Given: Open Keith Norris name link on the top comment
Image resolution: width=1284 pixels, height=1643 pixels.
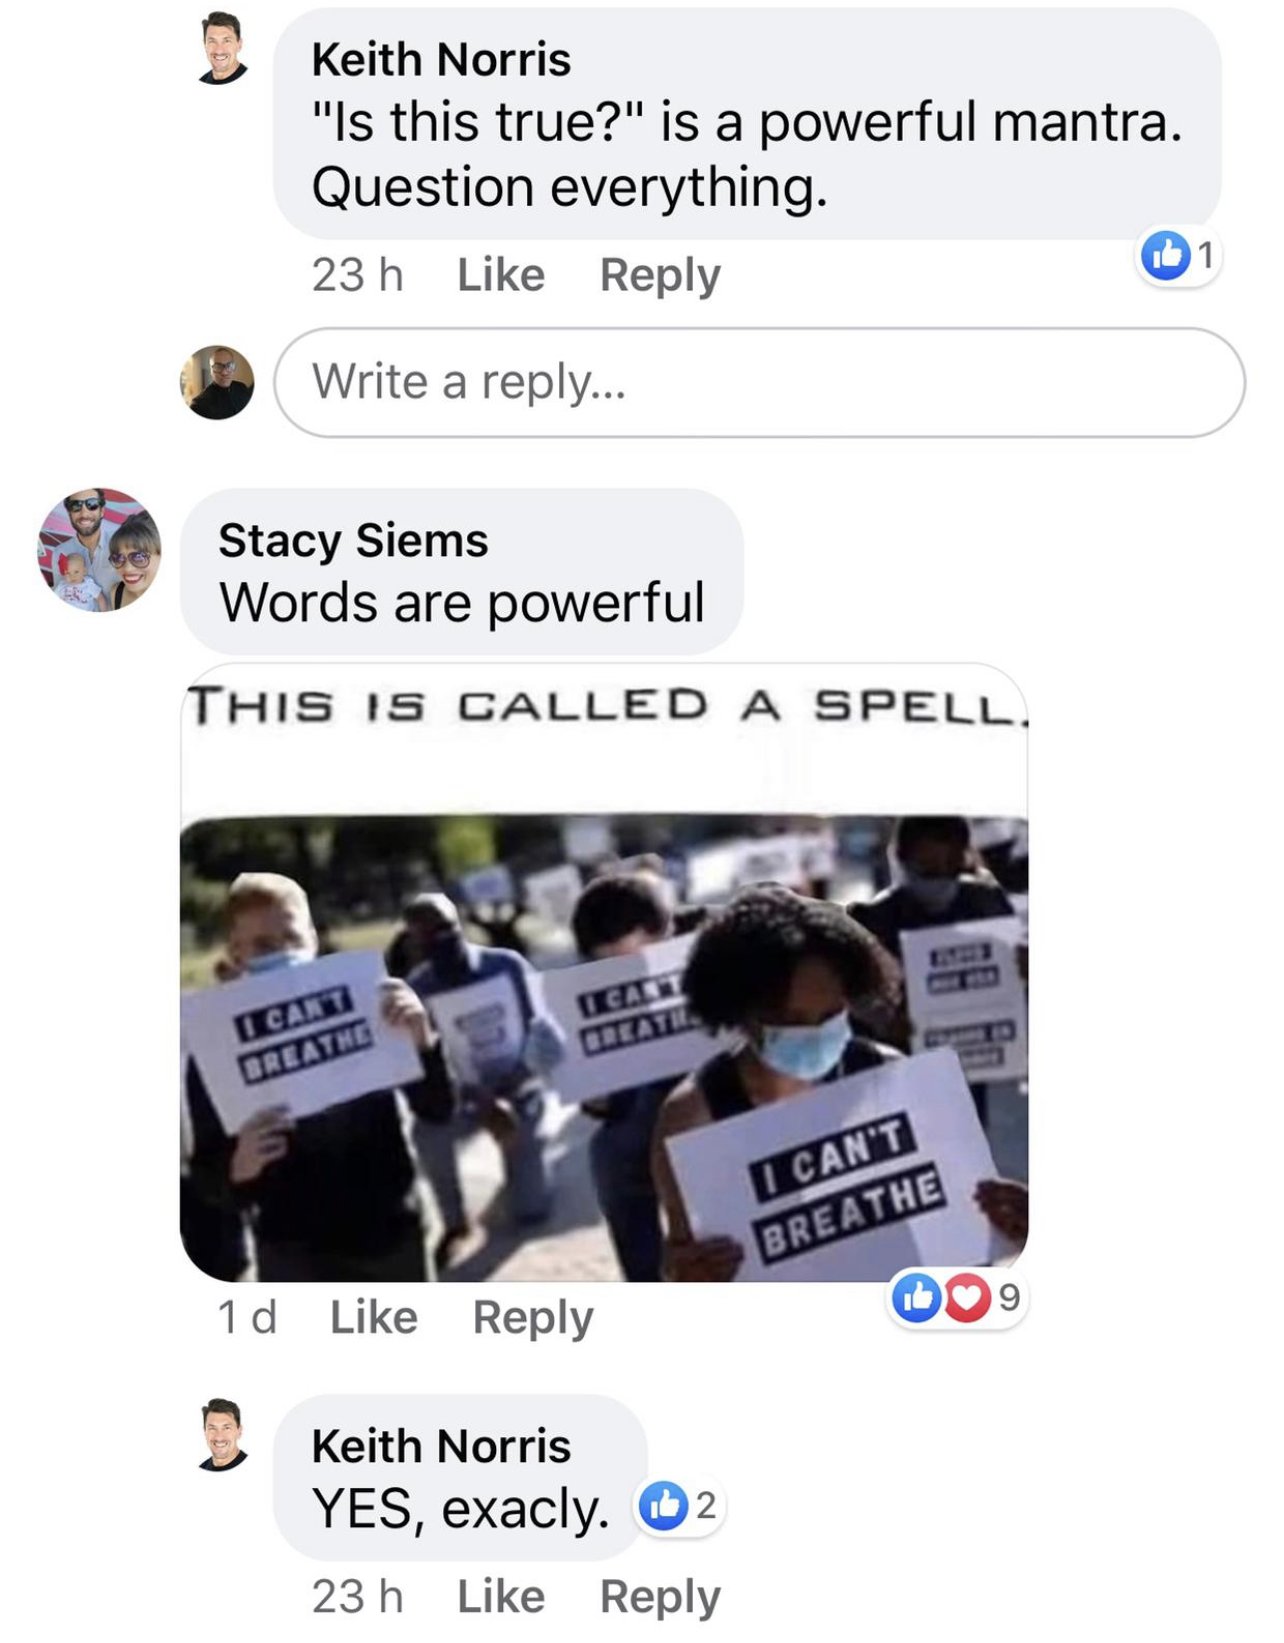Looking at the screenshot, I should (x=441, y=60).
